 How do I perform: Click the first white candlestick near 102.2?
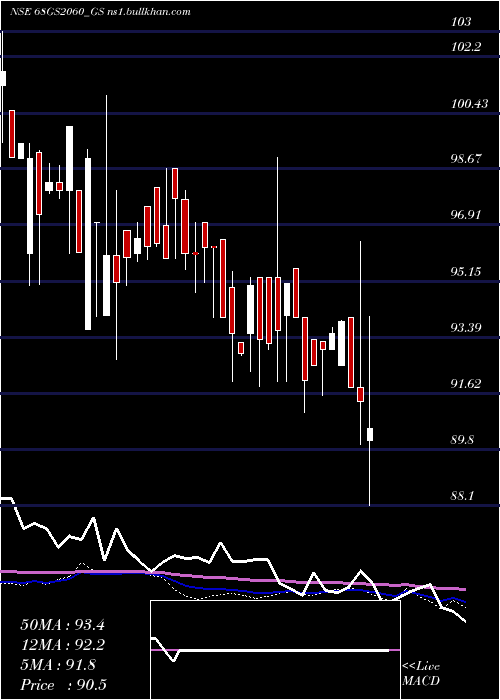3,78
